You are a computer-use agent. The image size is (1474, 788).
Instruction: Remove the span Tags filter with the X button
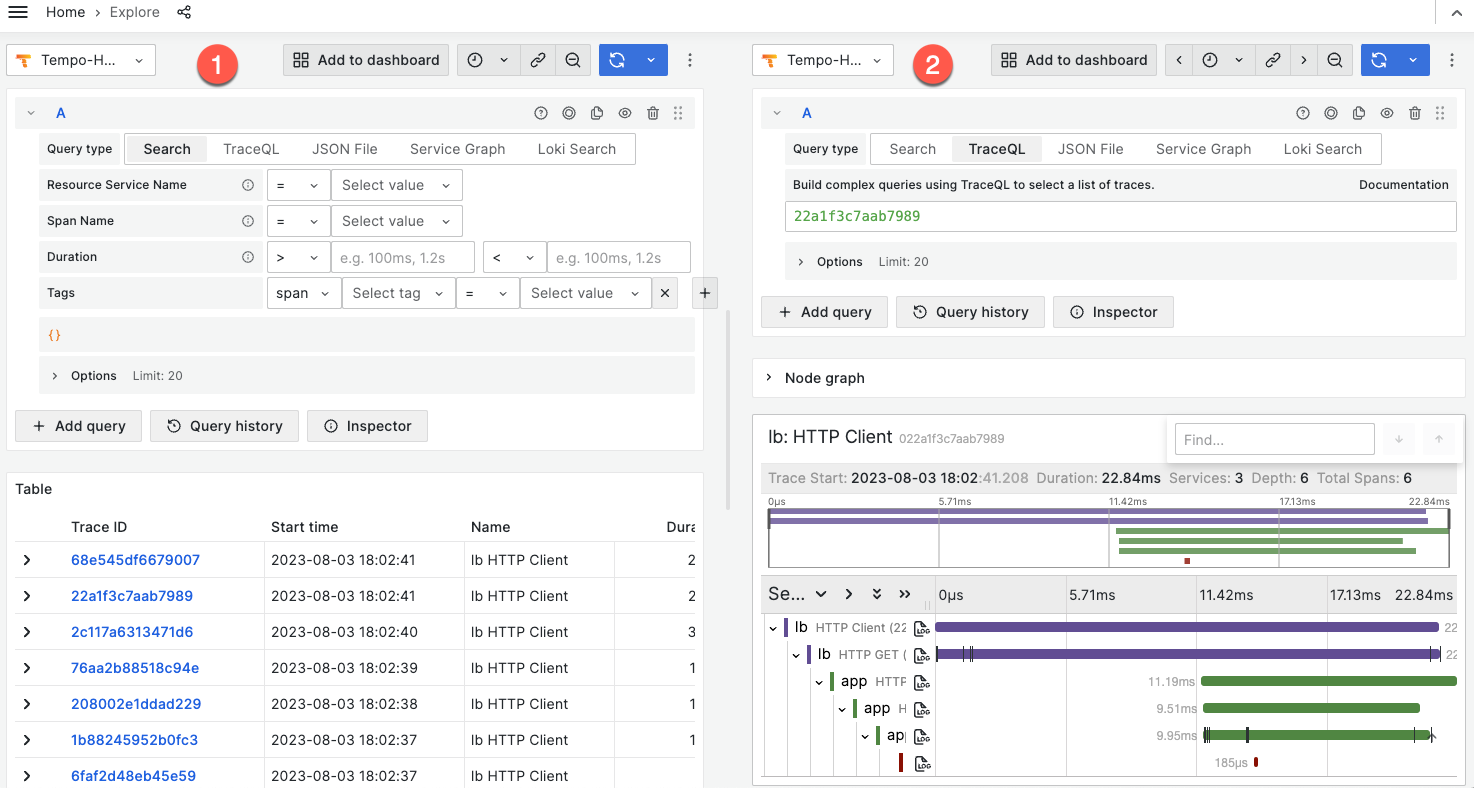[665, 292]
